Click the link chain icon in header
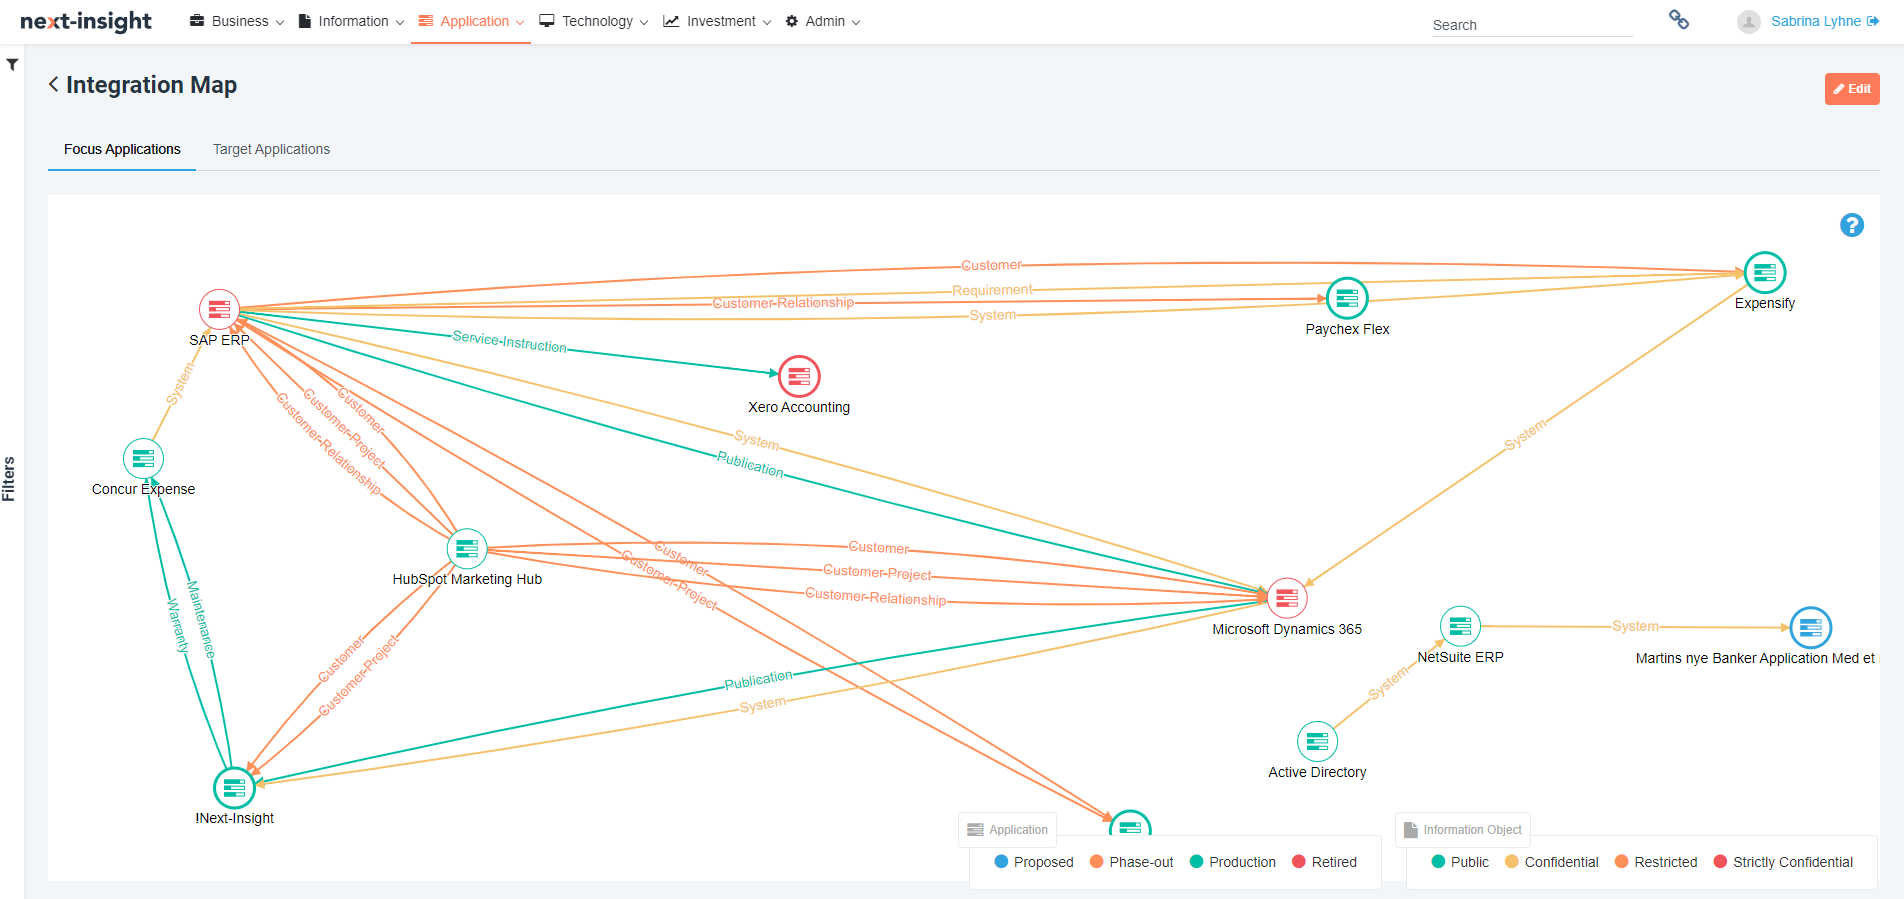 [1679, 20]
